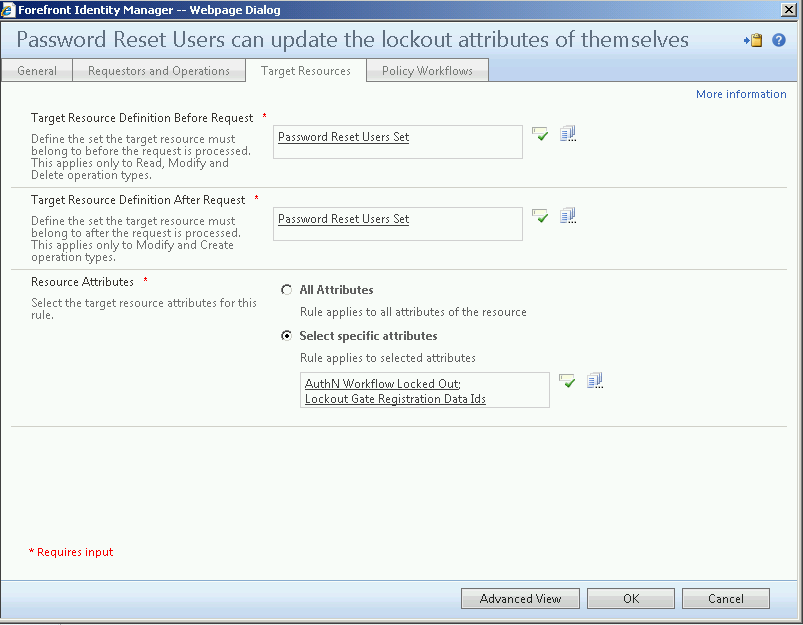
Task: Browse sets for After Request field
Action: click(568, 216)
